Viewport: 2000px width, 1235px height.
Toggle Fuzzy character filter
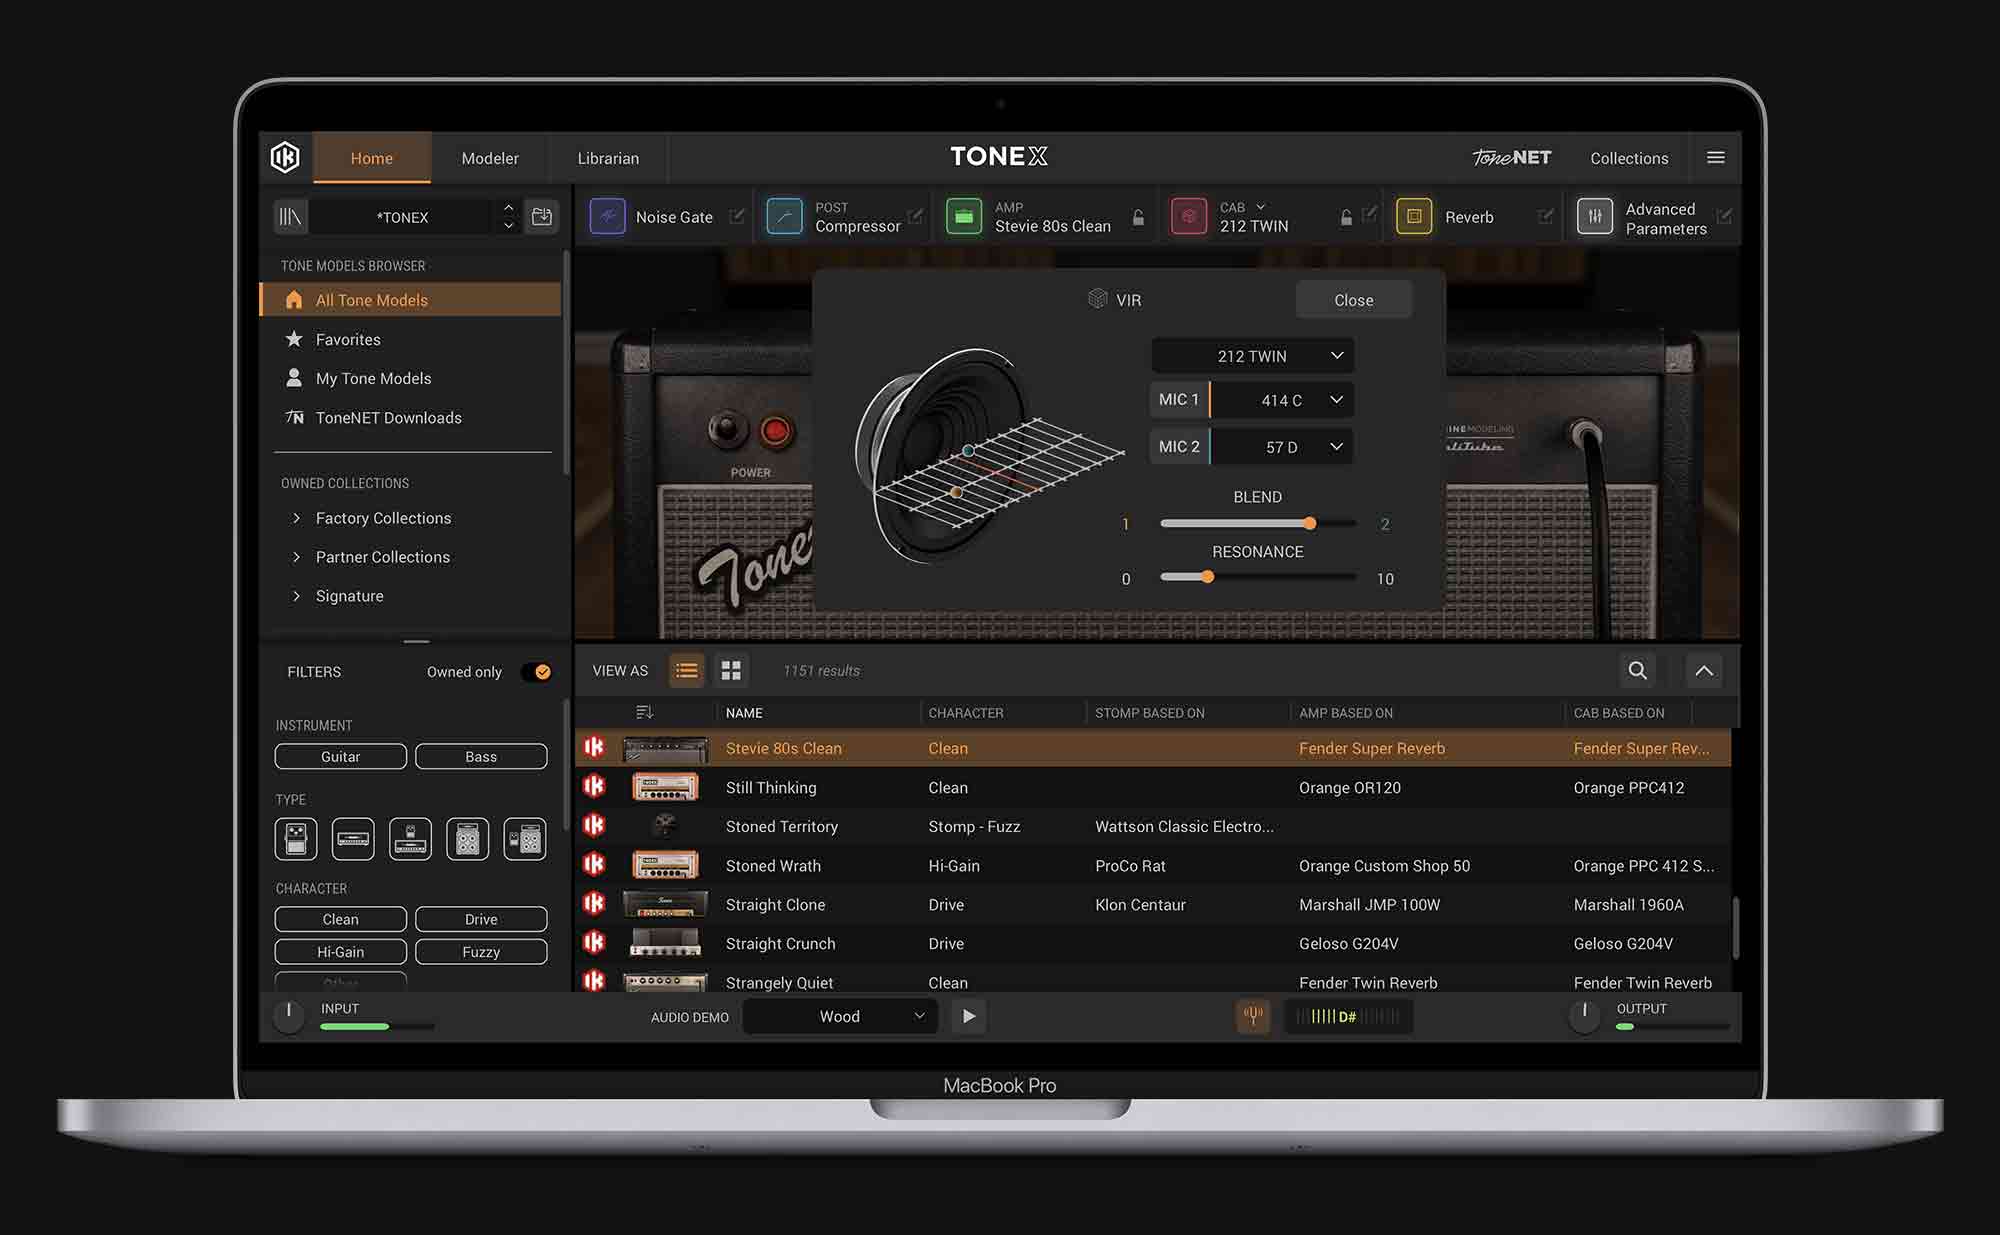click(x=481, y=952)
